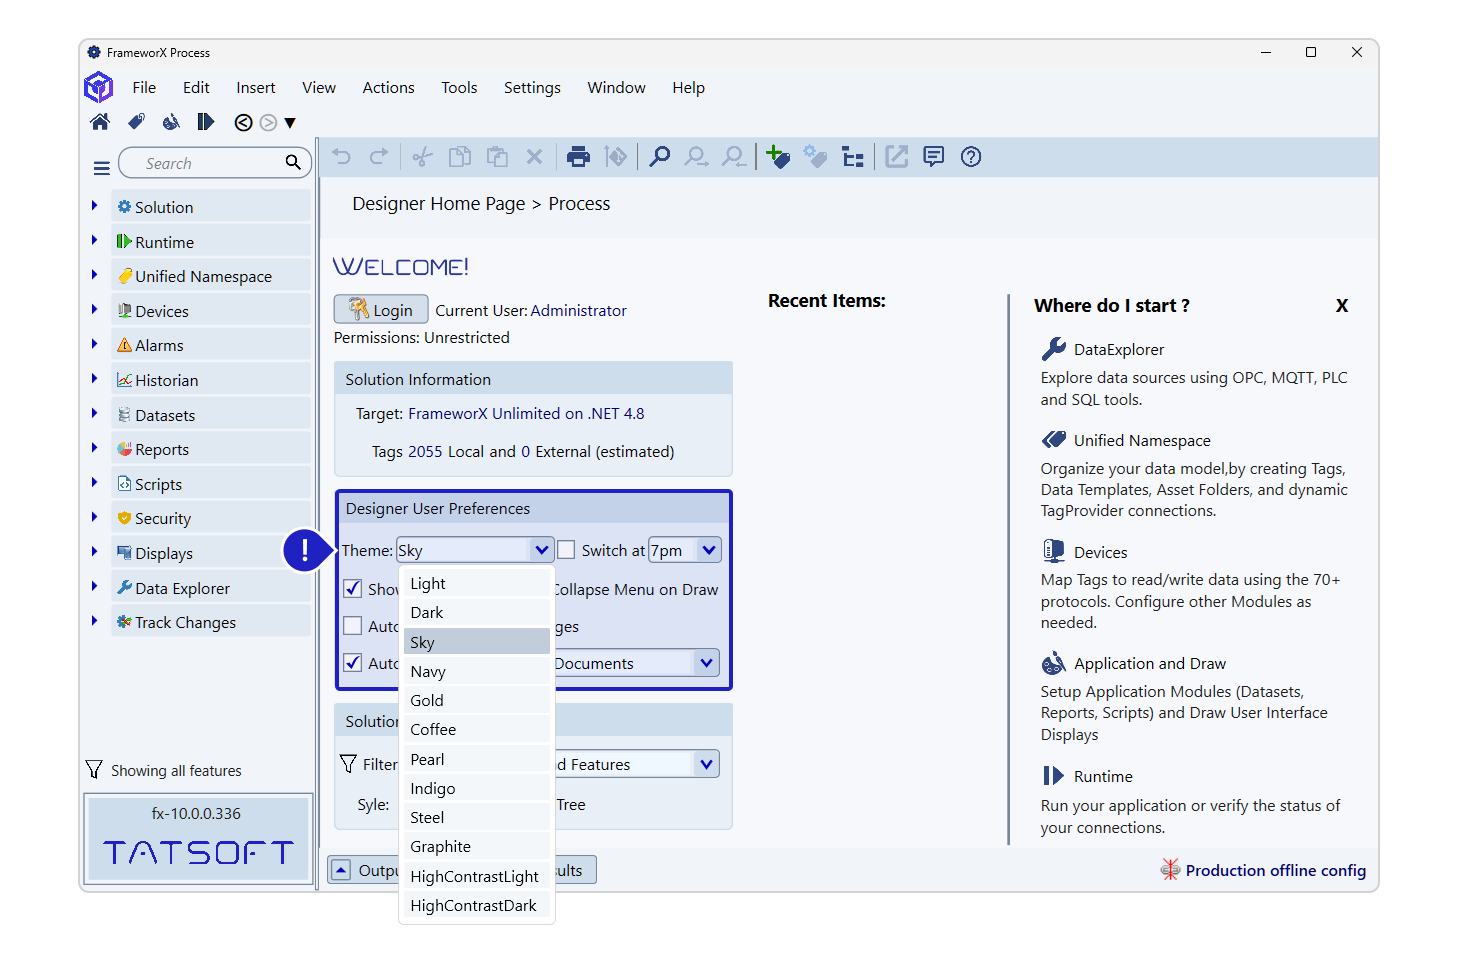Undo the last action

pos(342,156)
